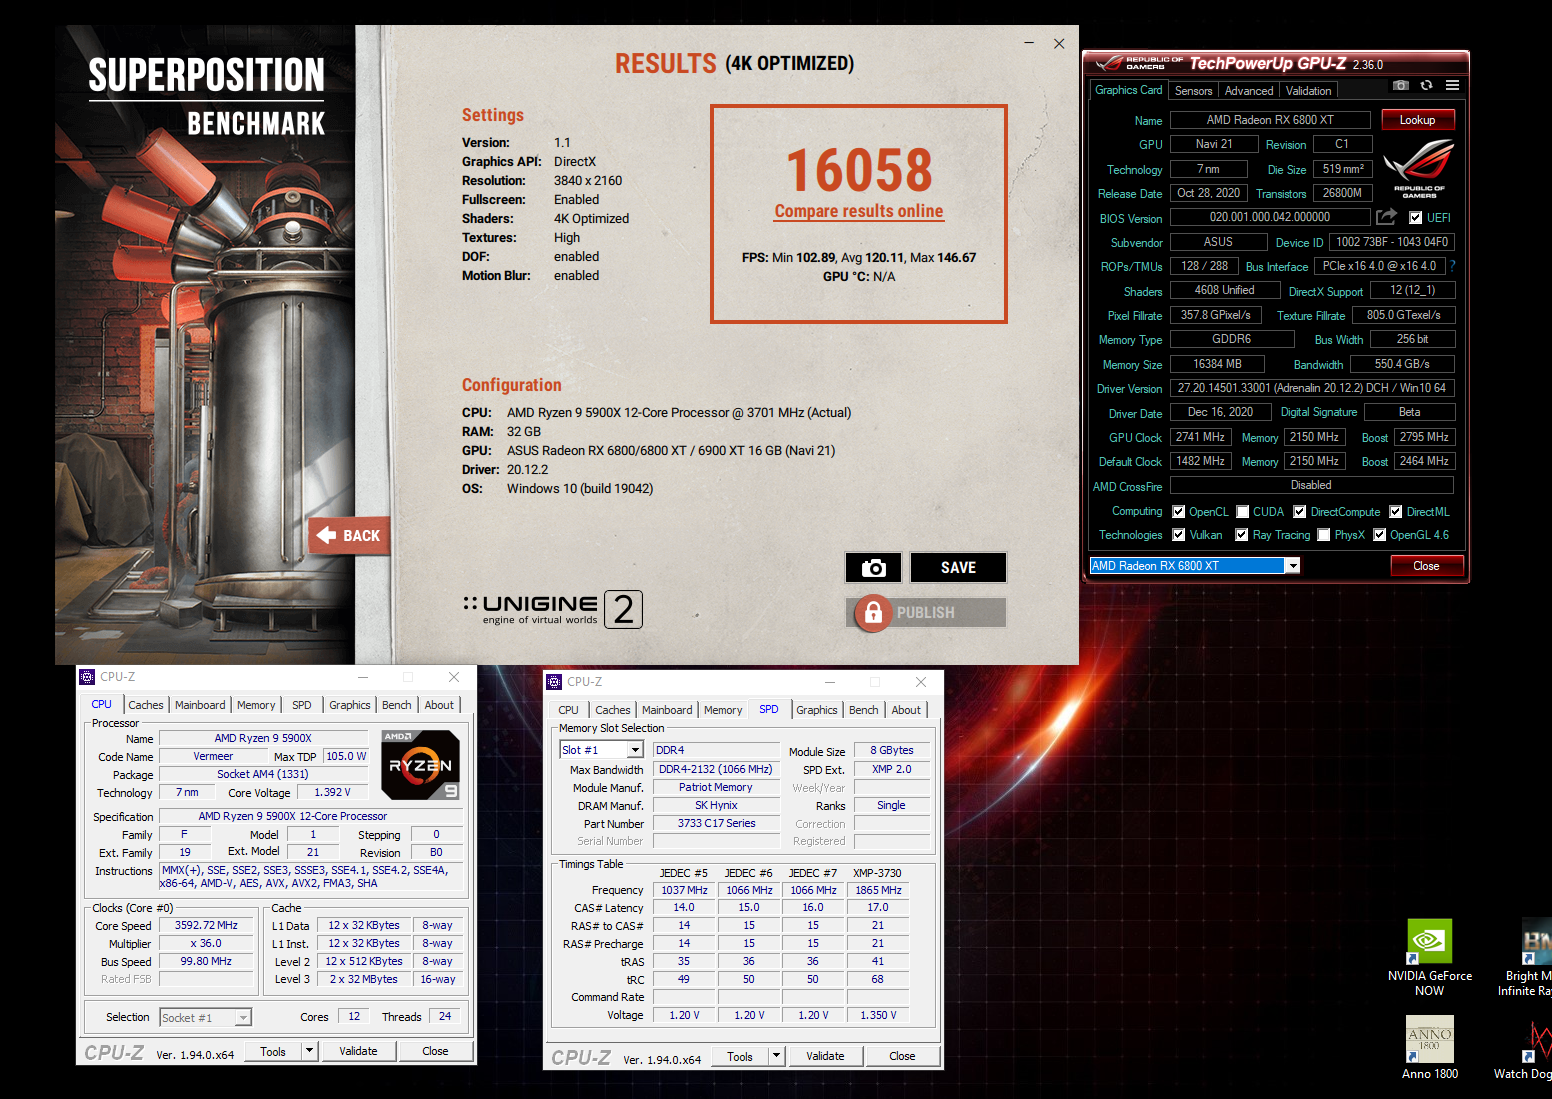This screenshot has height=1099, width=1552.
Task: Open Tools dropdown arrow in left CPU-Z
Action: (309, 1051)
